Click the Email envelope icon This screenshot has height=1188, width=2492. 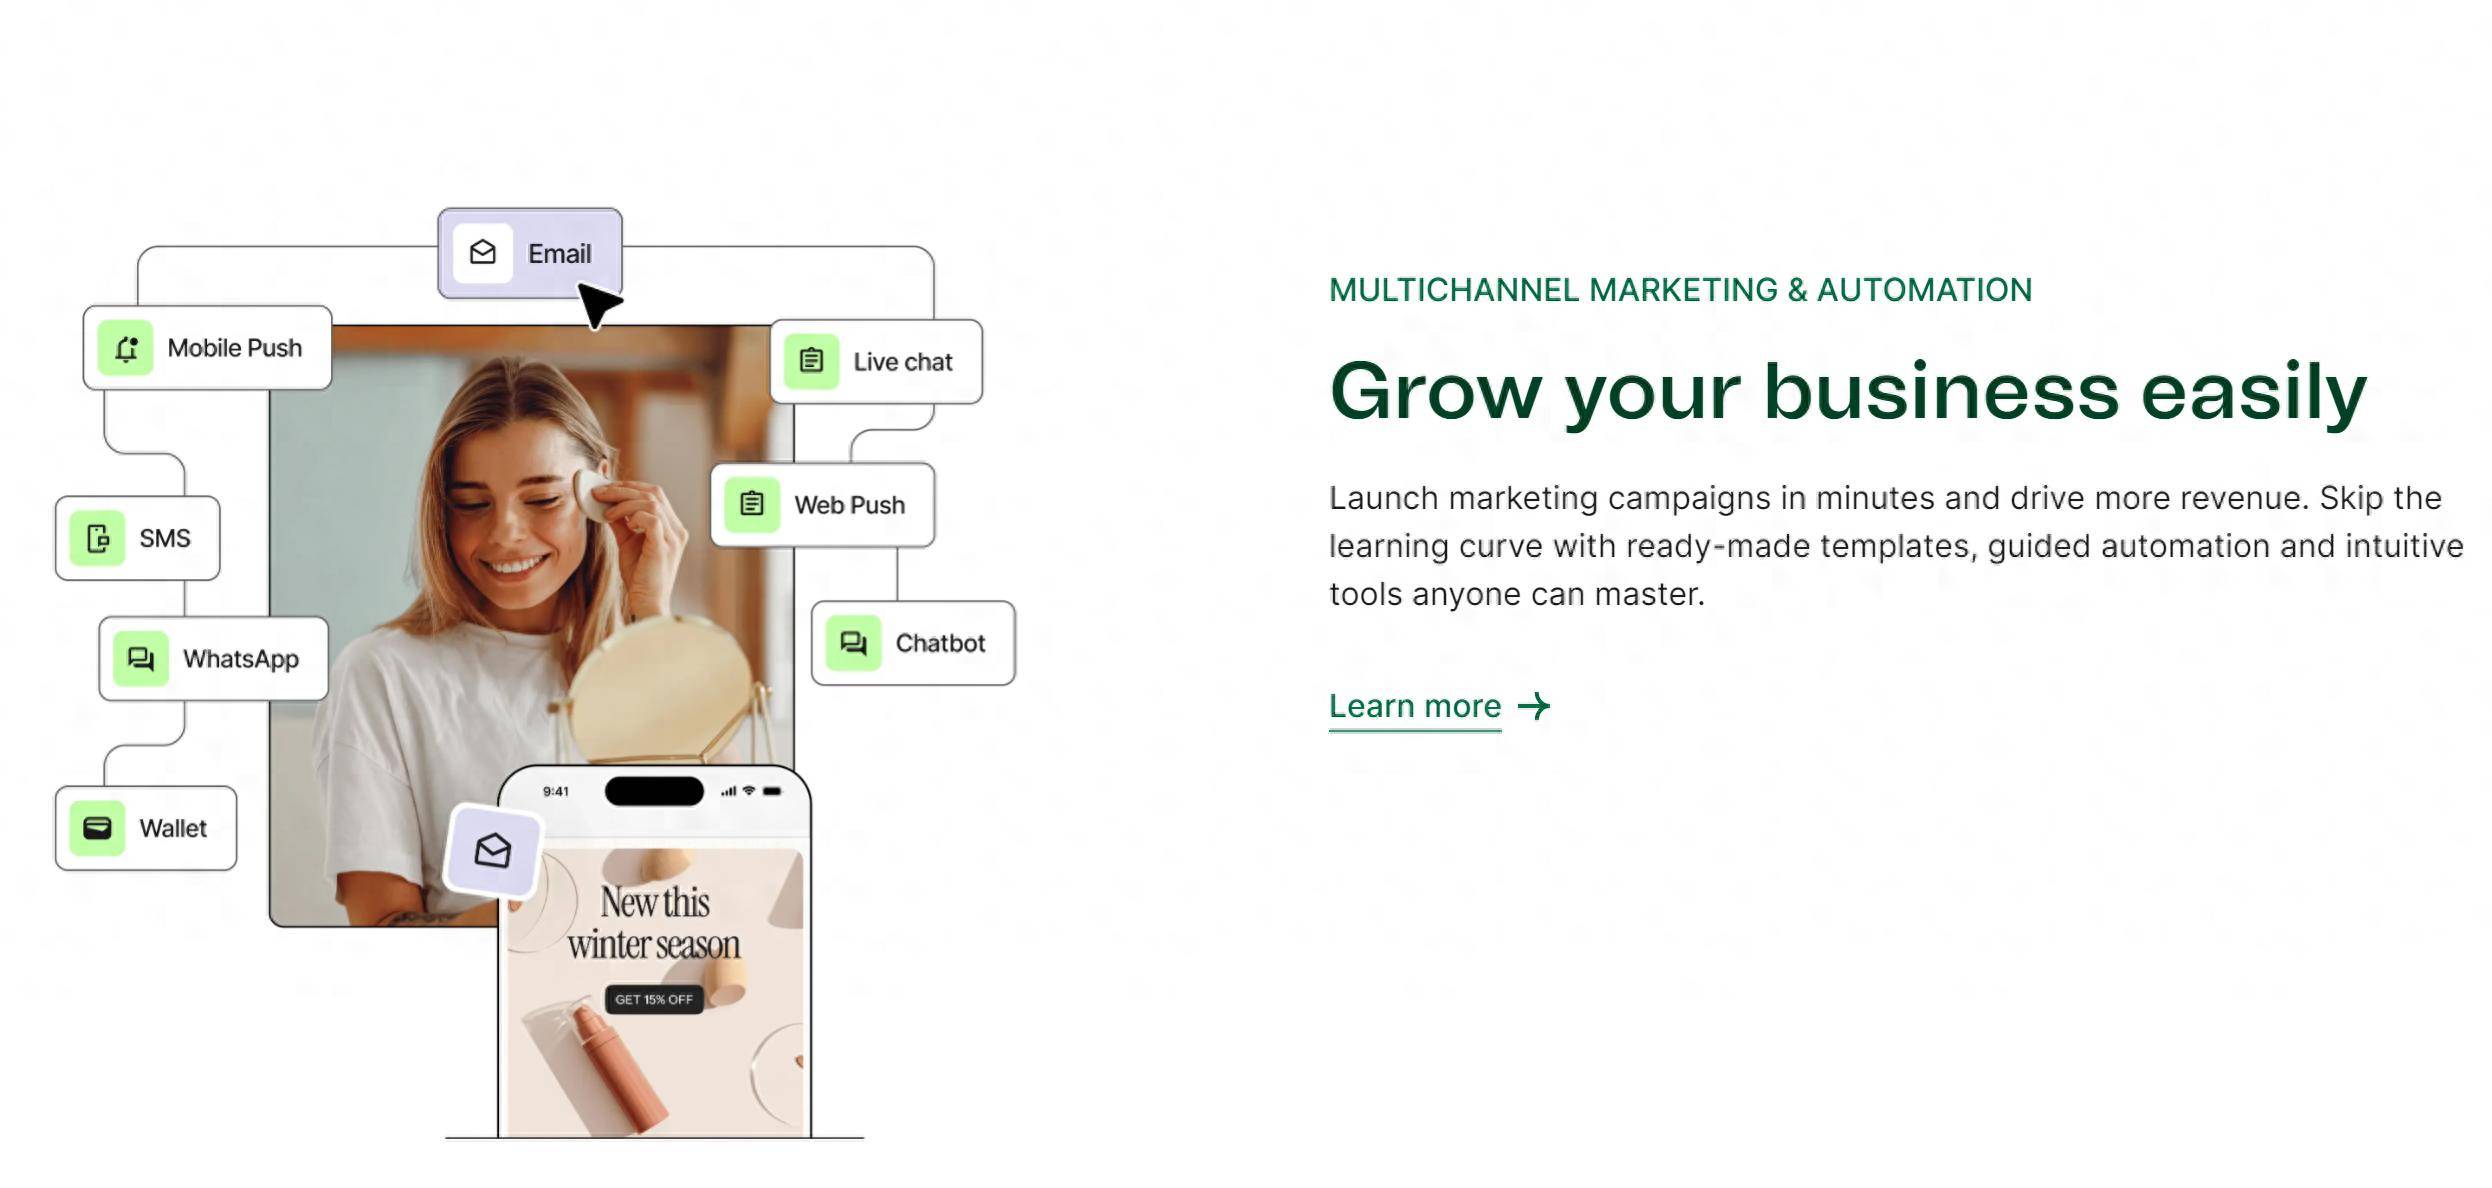(483, 252)
